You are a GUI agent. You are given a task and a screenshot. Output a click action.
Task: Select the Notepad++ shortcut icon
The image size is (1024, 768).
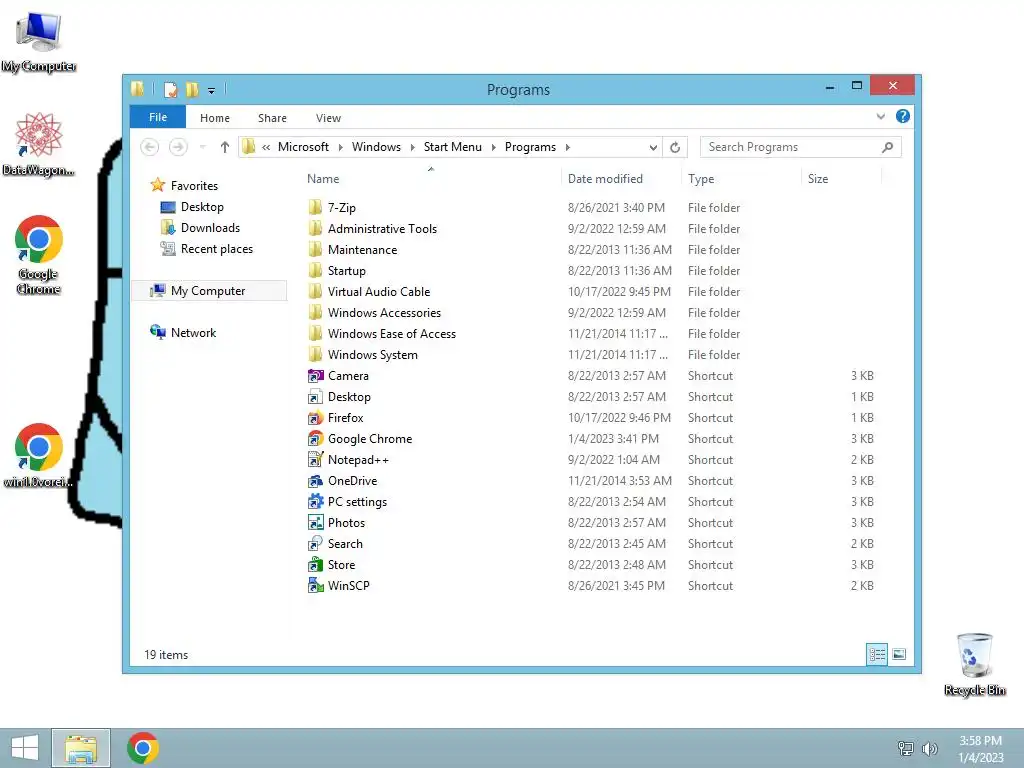click(x=315, y=460)
